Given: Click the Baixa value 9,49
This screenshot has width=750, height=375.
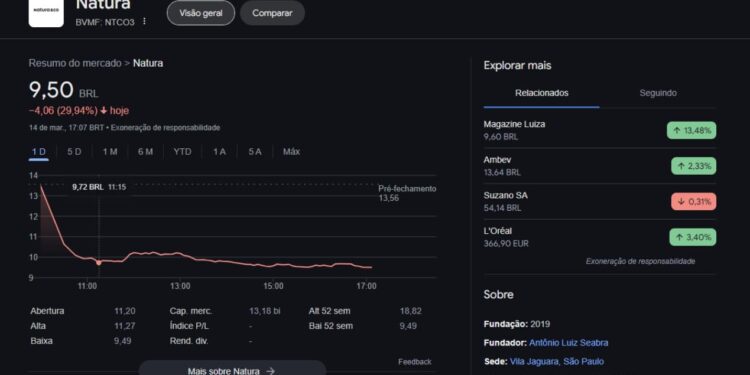Looking at the screenshot, I should [x=122, y=341].
